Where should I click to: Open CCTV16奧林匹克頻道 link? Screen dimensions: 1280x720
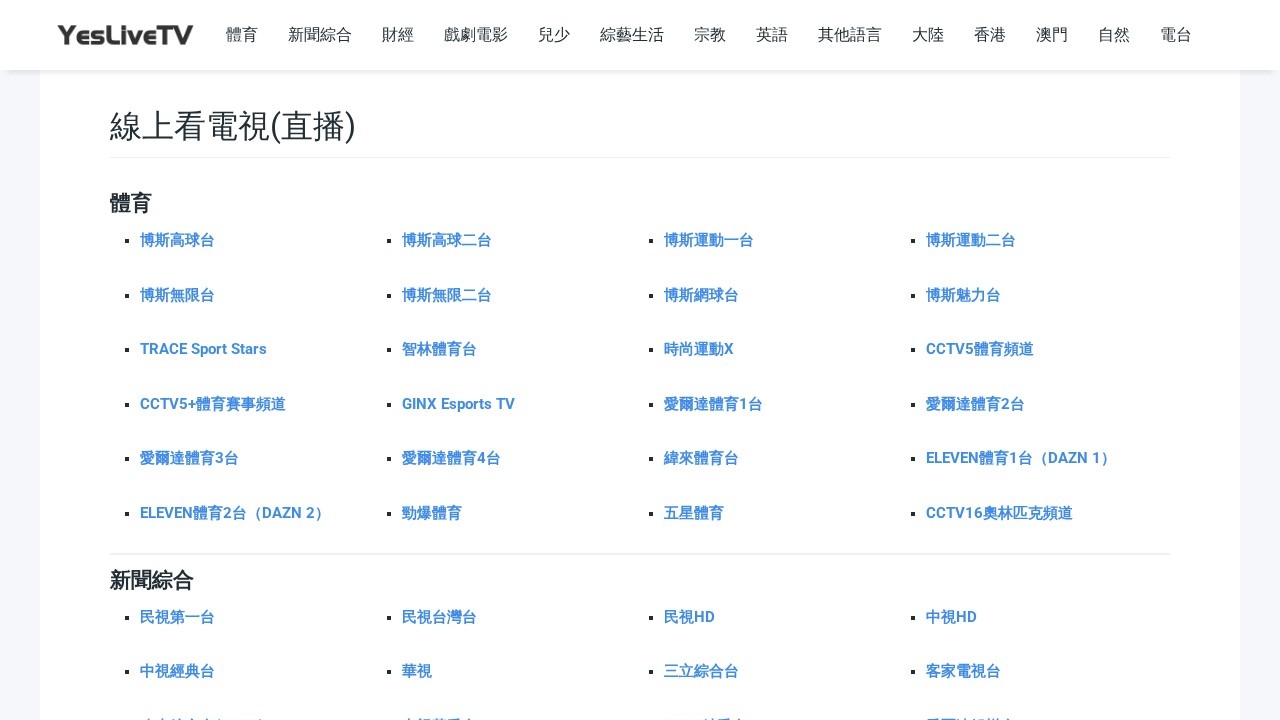tap(999, 513)
